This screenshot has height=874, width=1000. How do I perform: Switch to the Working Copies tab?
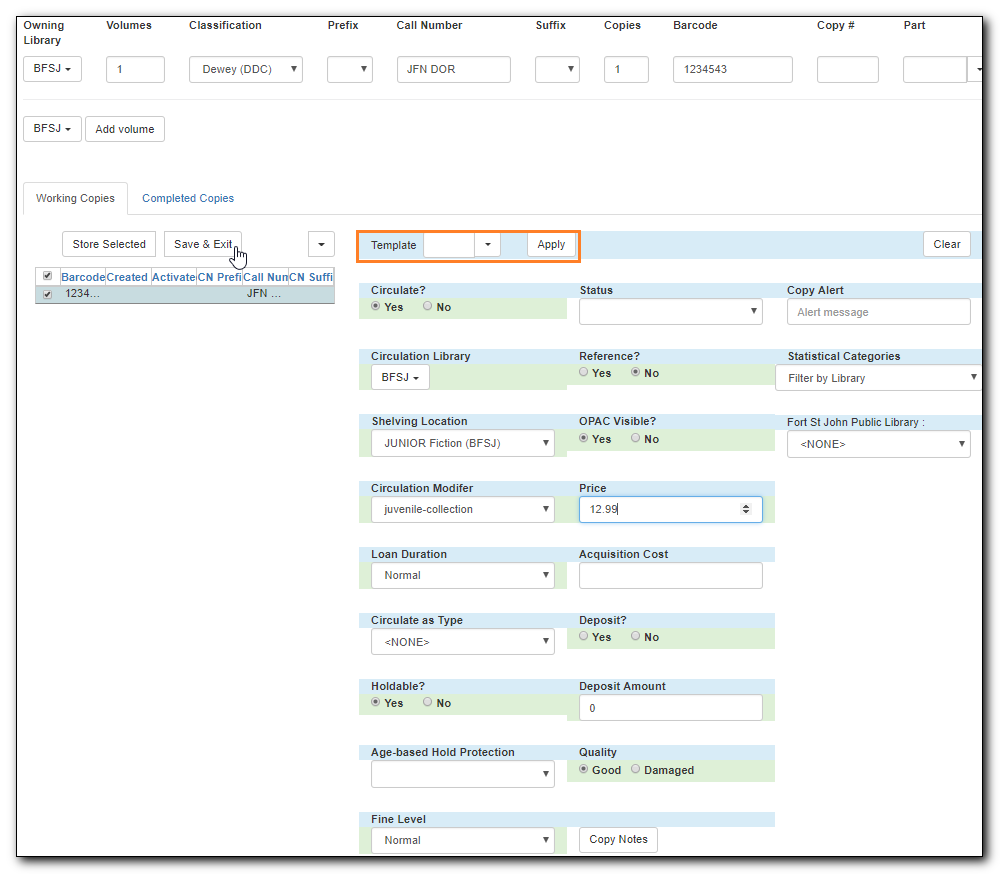75,198
